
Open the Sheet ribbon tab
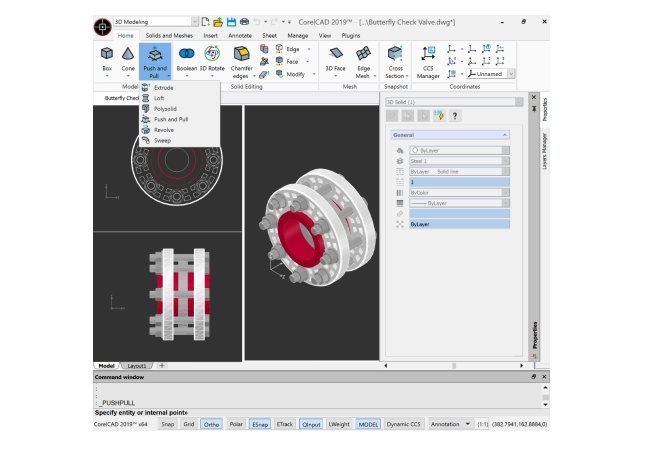point(269,36)
